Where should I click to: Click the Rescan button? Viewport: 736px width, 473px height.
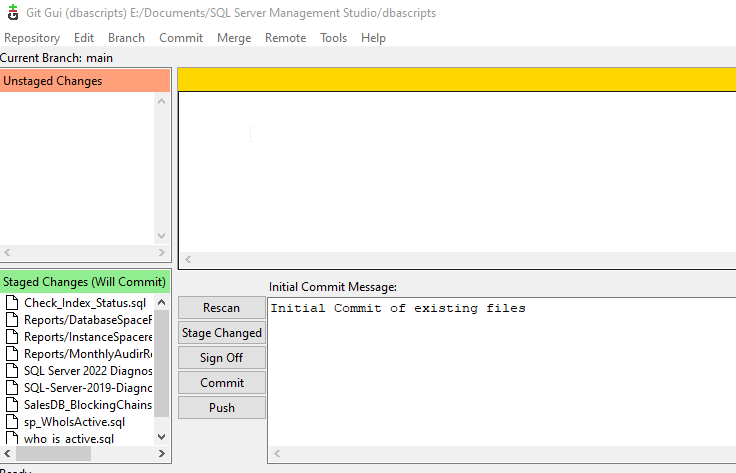click(222, 308)
